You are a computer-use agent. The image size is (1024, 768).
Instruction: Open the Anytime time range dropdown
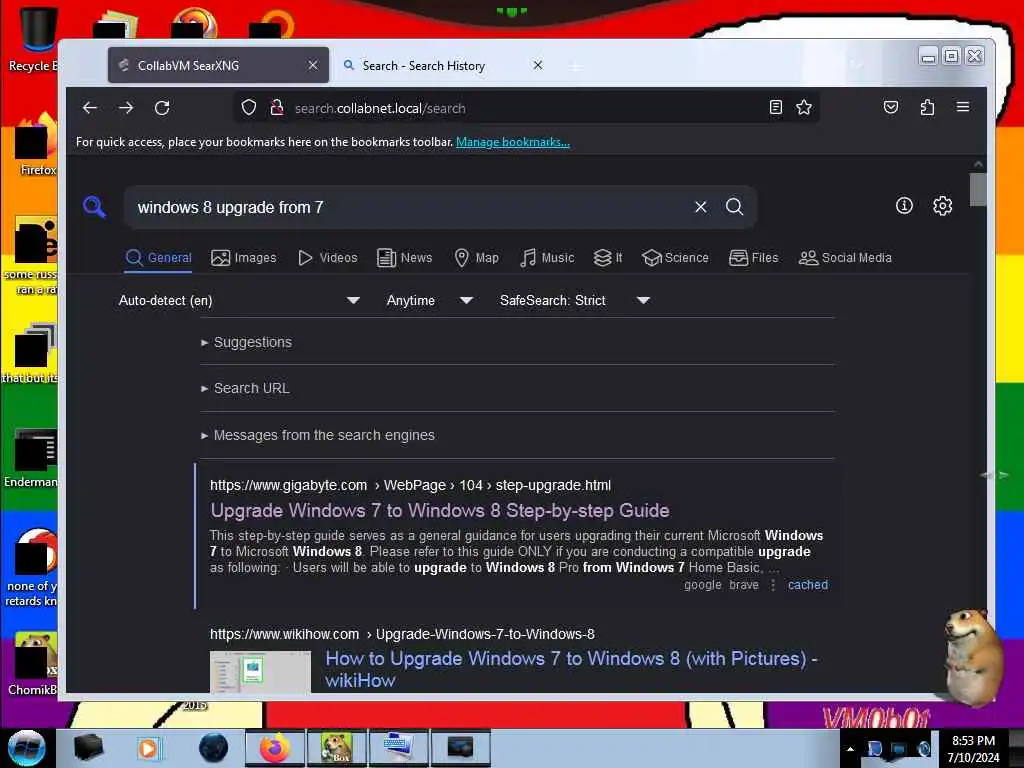click(x=429, y=300)
